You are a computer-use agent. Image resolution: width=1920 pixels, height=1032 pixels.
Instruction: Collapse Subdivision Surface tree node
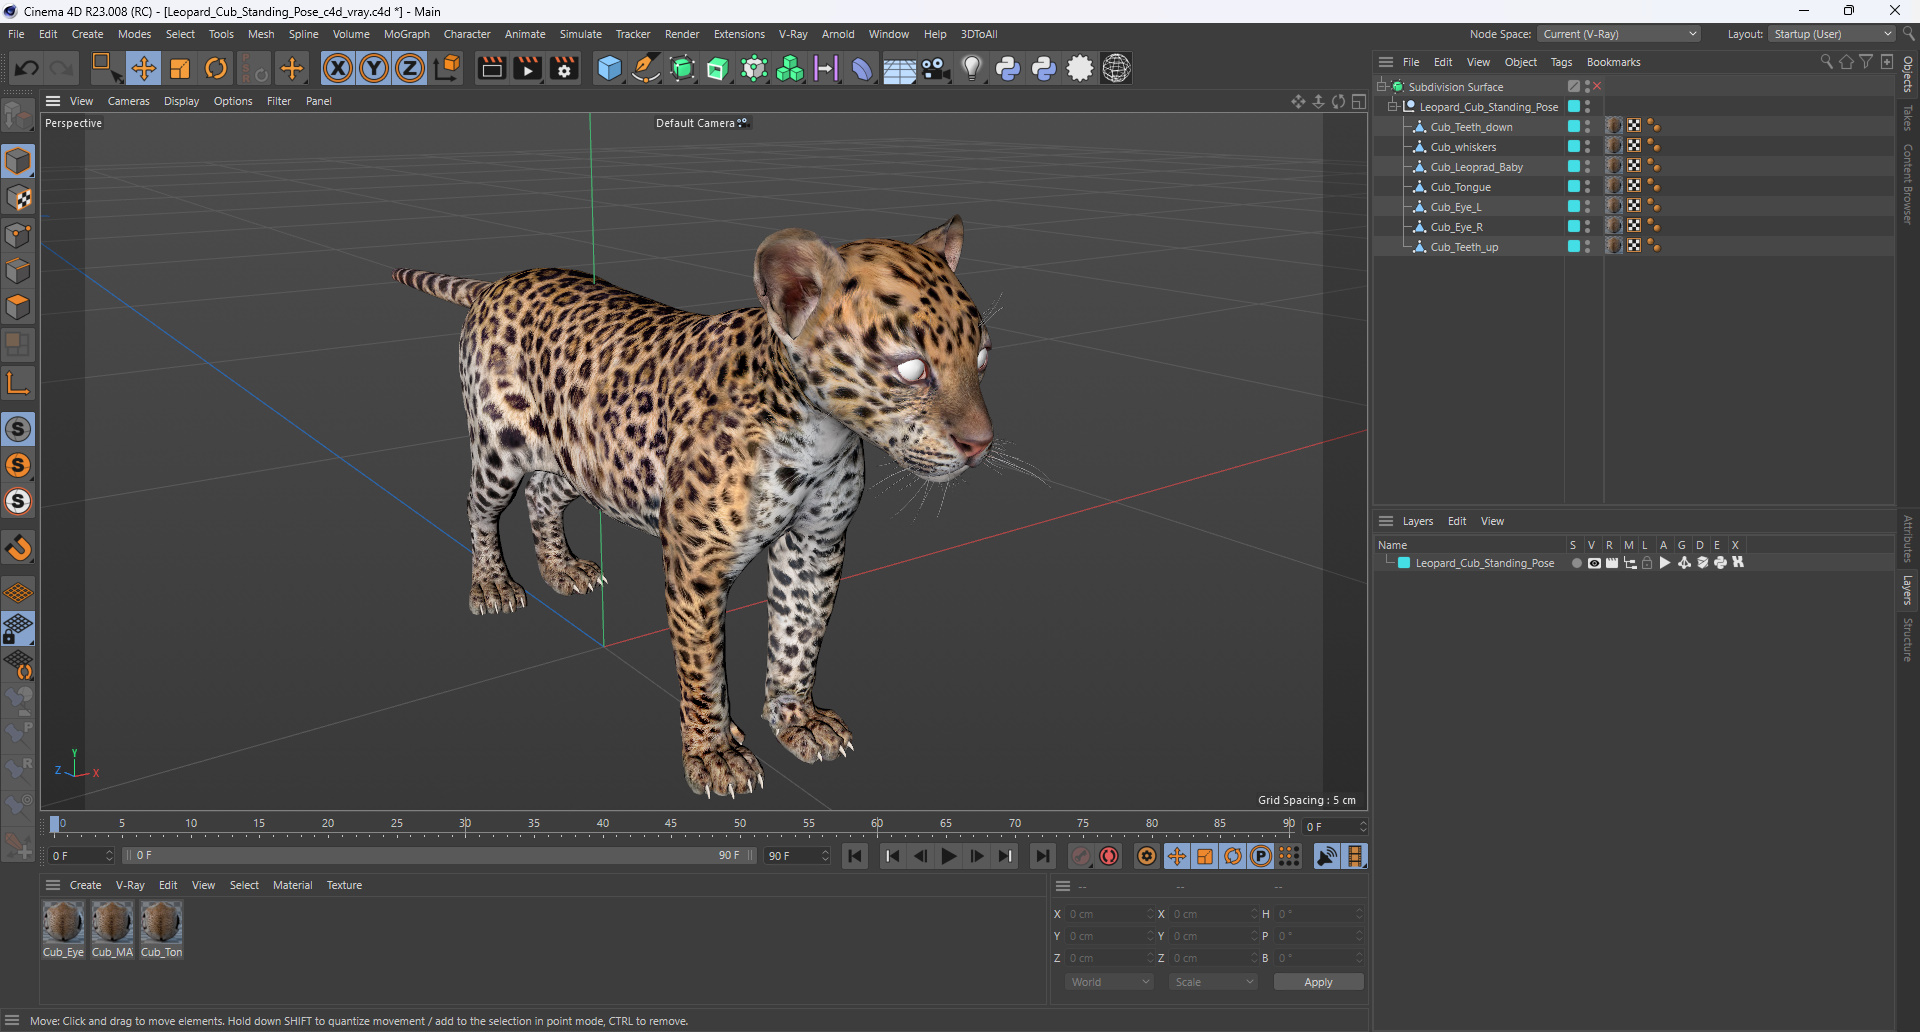(x=1382, y=87)
